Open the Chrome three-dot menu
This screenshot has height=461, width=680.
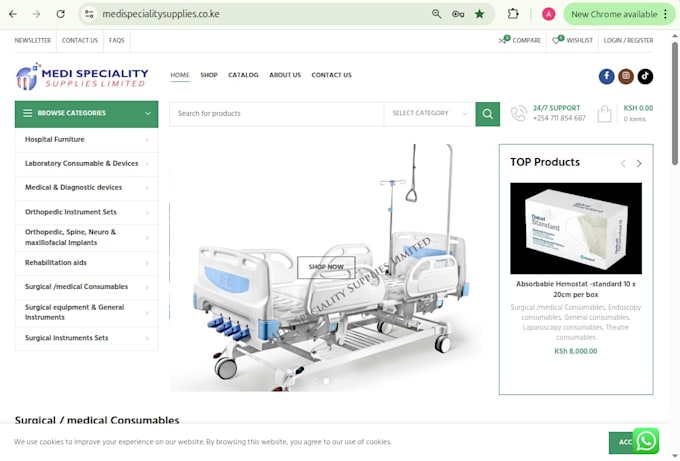pyautogui.click(x=666, y=14)
